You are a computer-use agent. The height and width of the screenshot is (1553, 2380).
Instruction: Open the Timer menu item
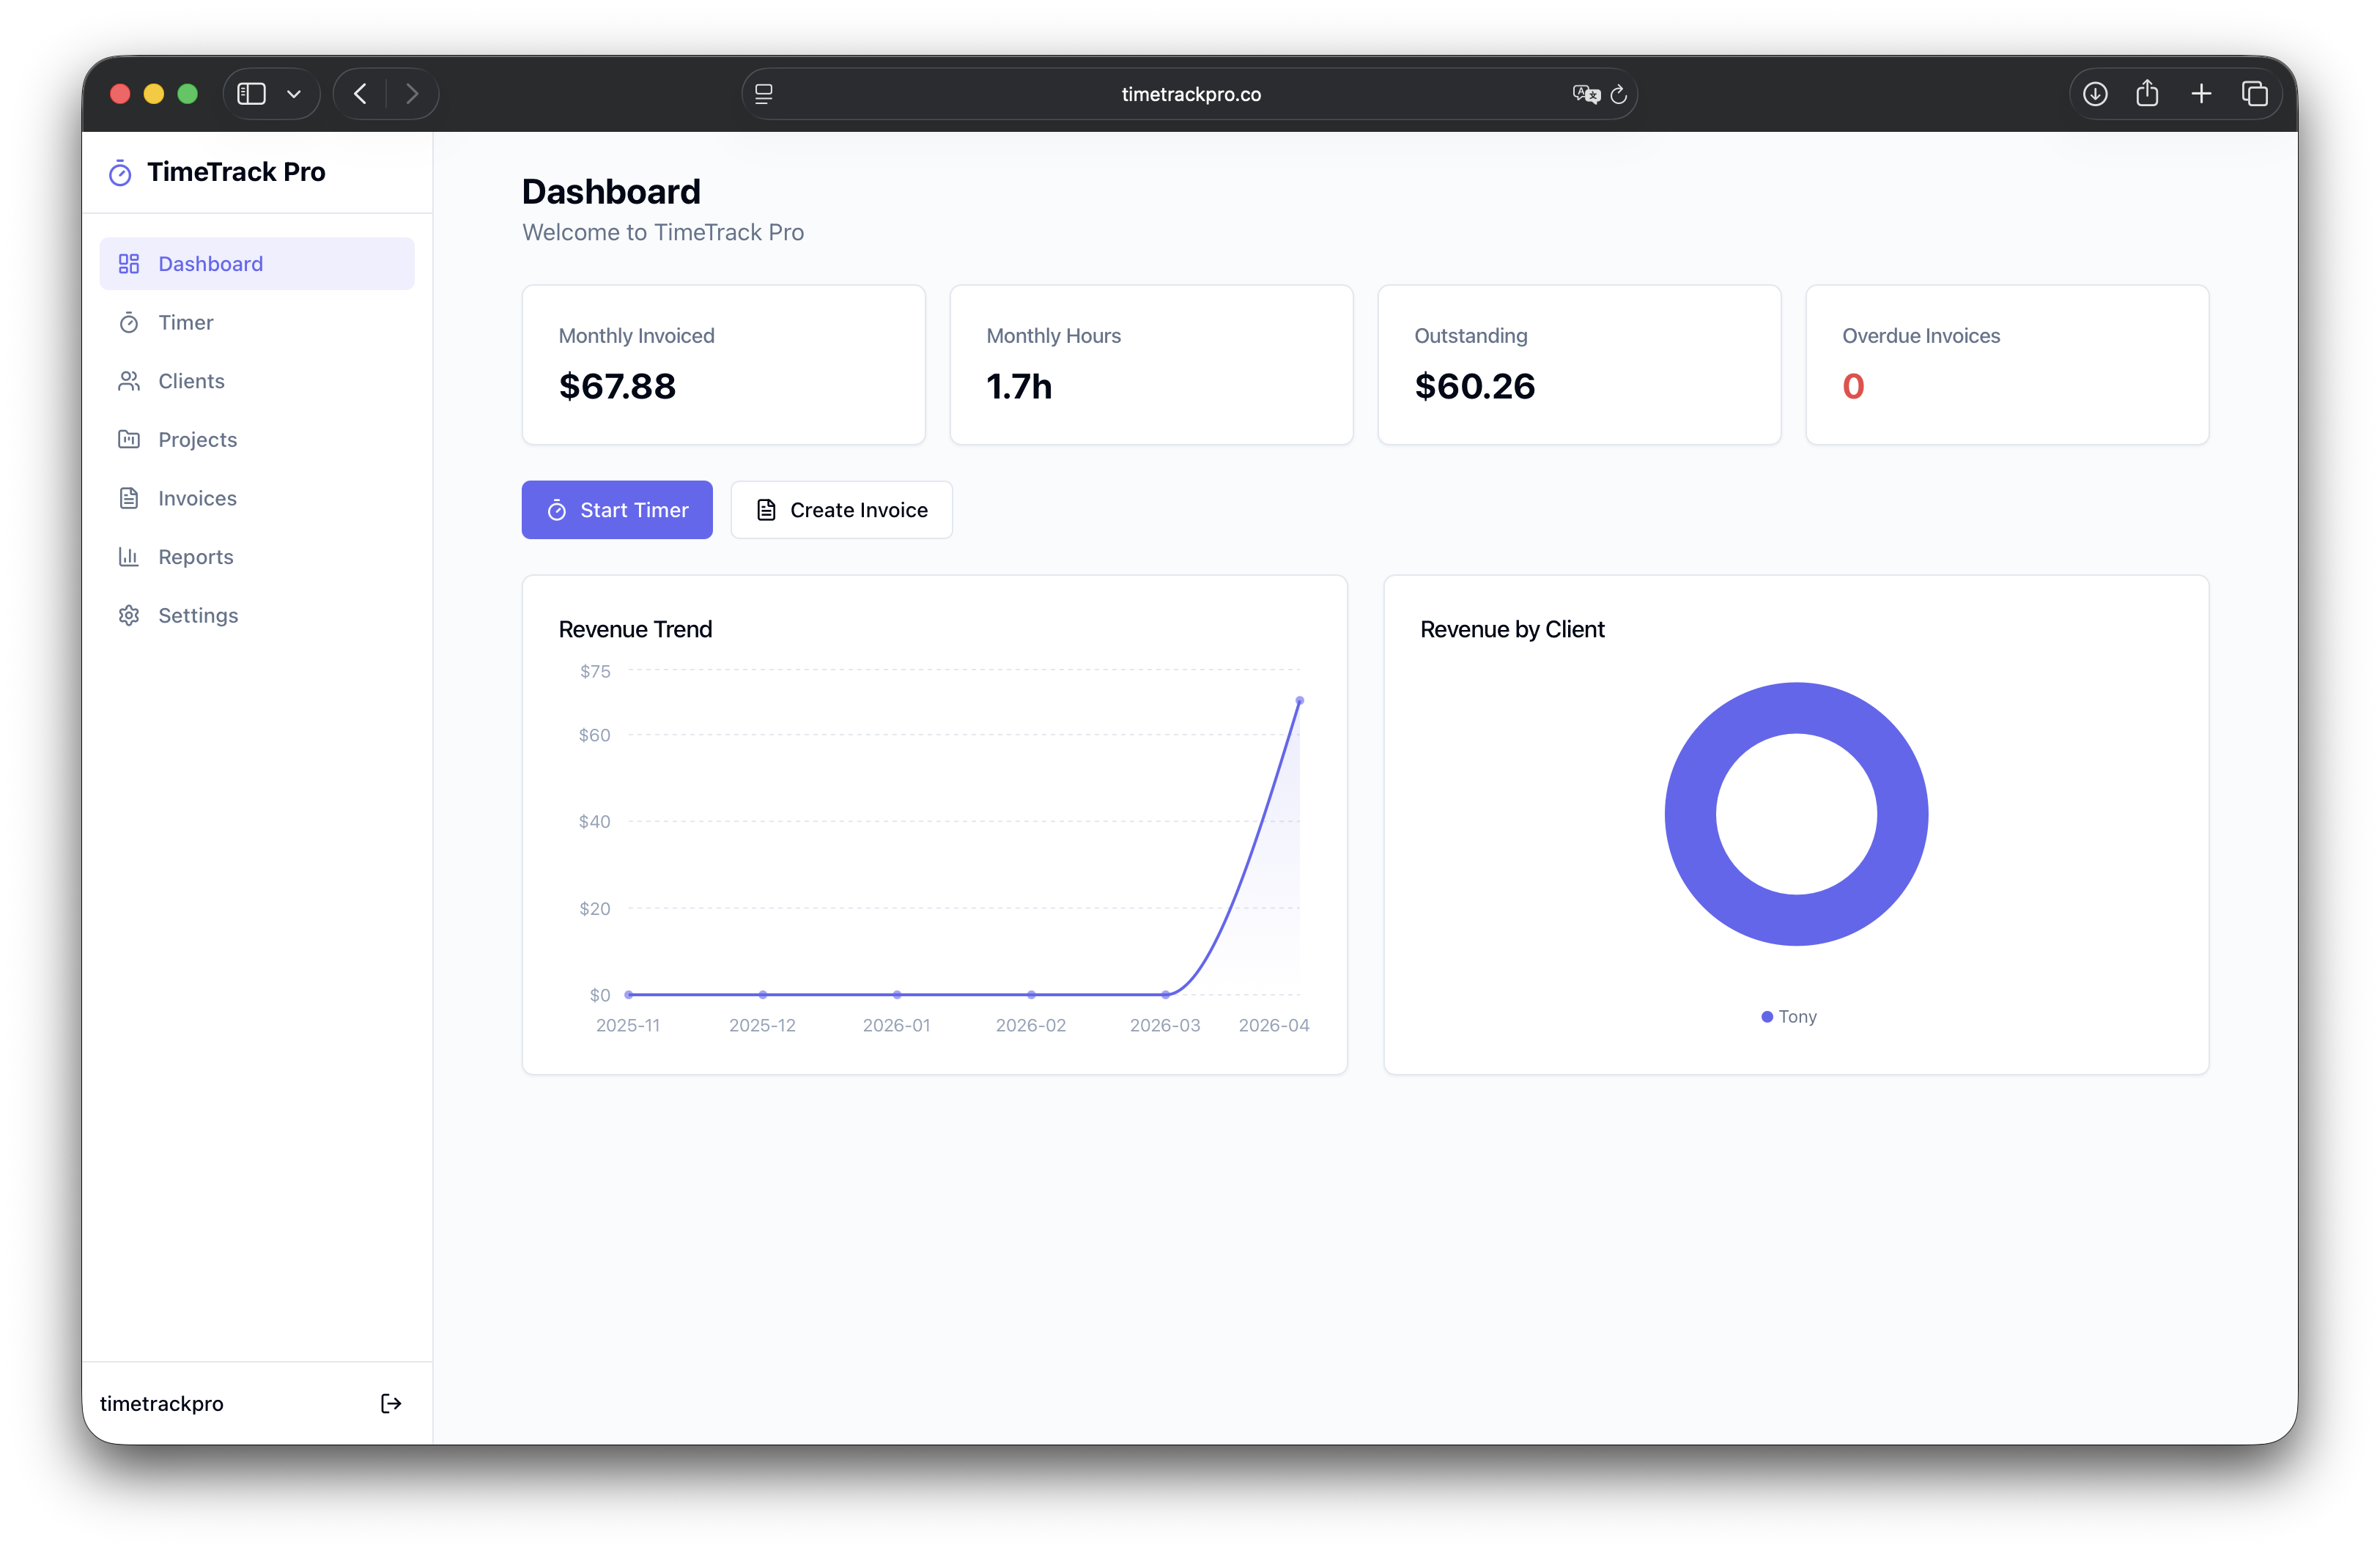click(186, 322)
